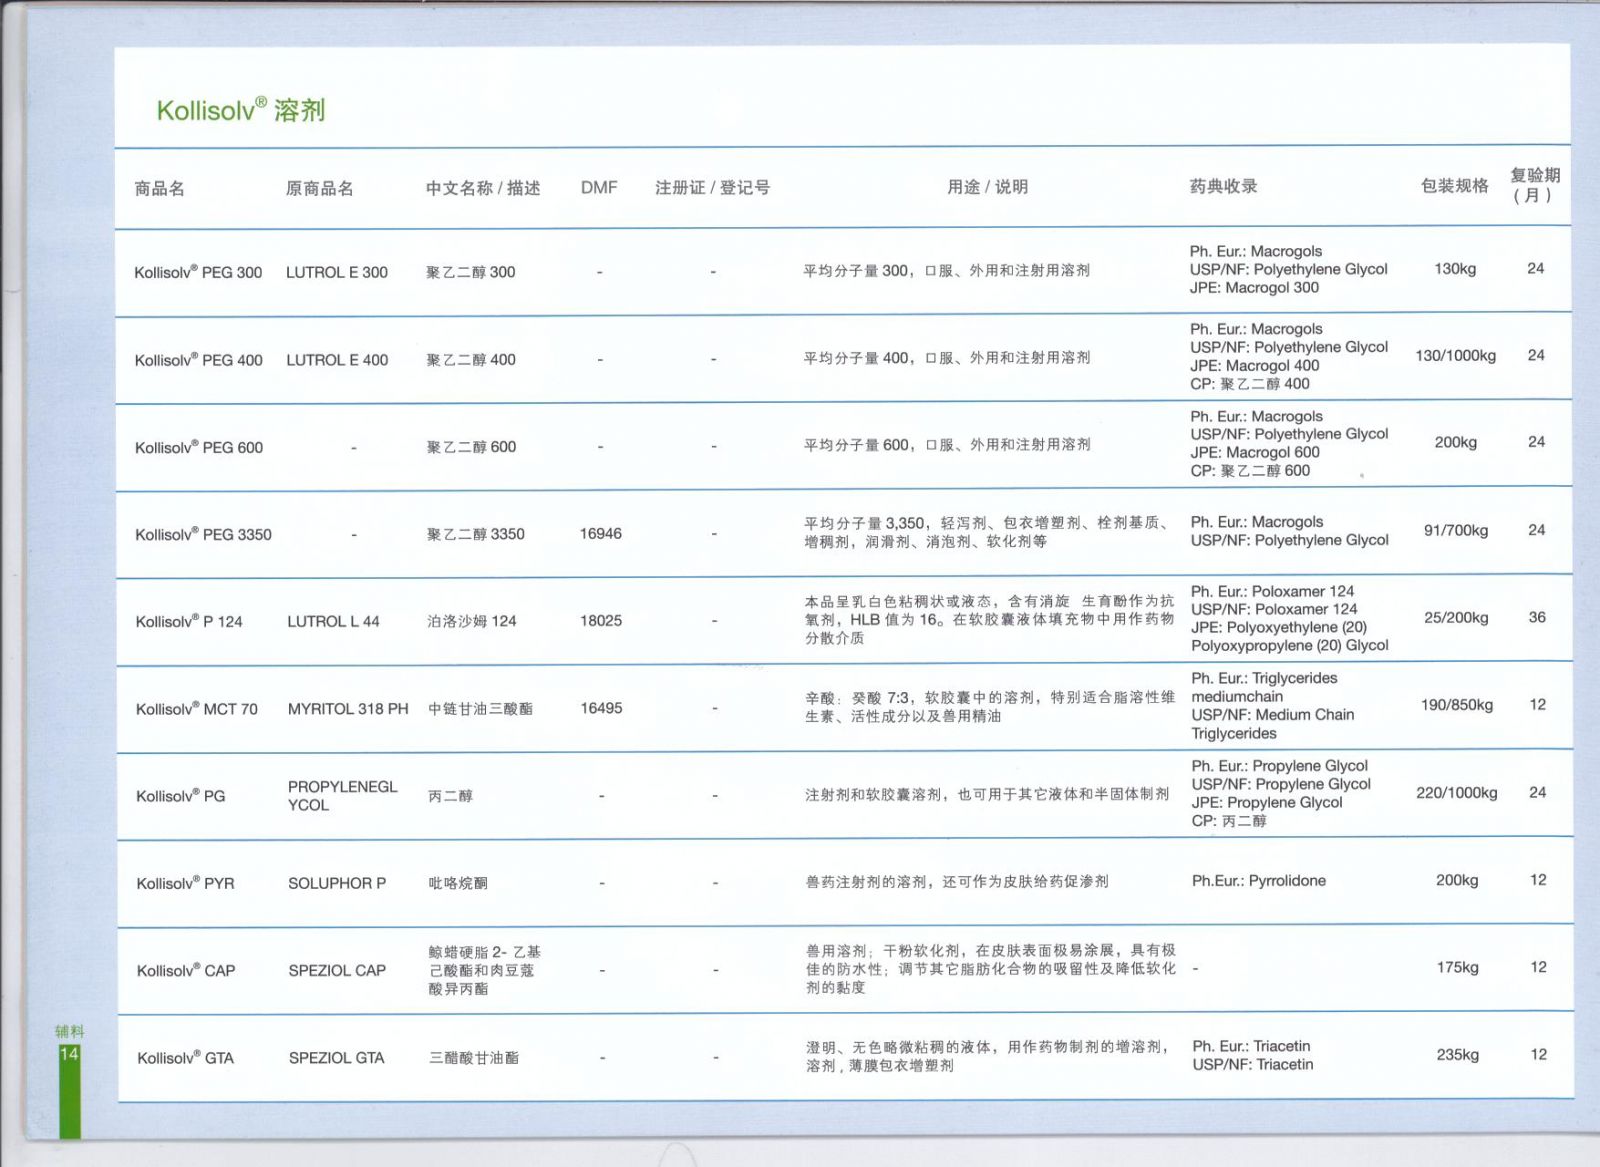
Task: Select the 注射剂和软胶囊溶剂 usage description
Action: pyautogui.click(x=987, y=794)
